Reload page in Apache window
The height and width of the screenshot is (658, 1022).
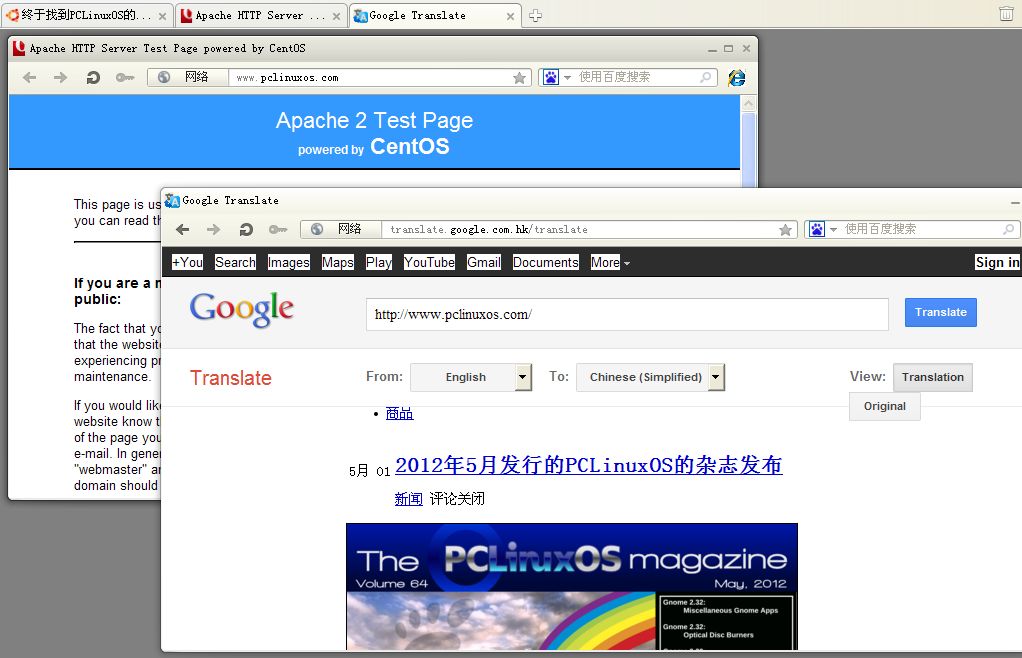click(x=93, y=78)
